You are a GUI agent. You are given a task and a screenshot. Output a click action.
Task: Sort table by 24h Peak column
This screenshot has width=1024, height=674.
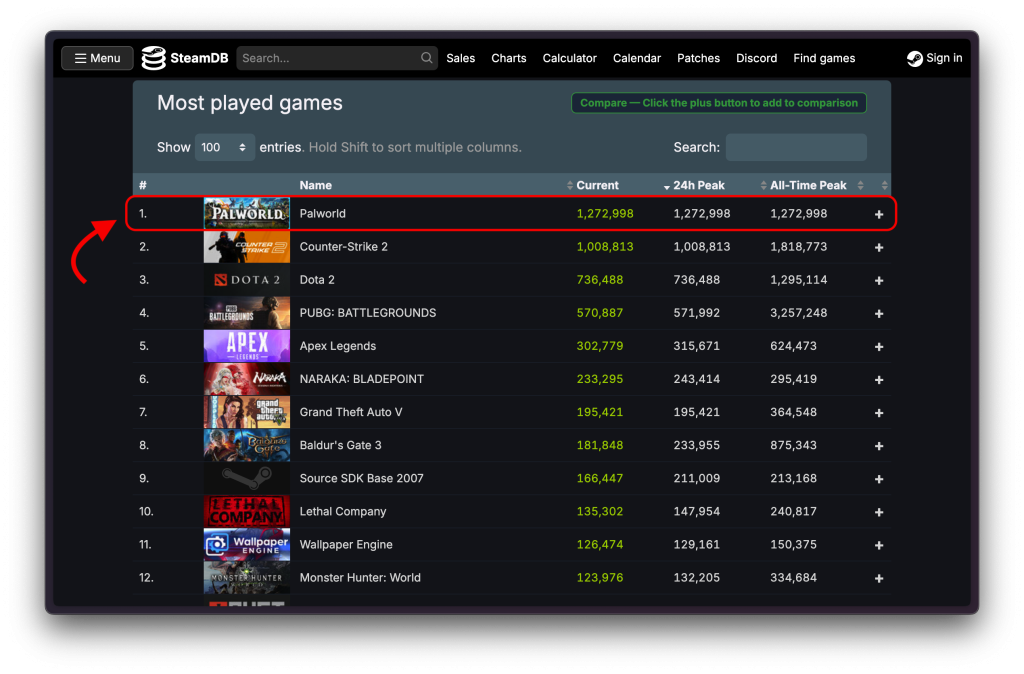pyautogui.click(x=698, y=185)
